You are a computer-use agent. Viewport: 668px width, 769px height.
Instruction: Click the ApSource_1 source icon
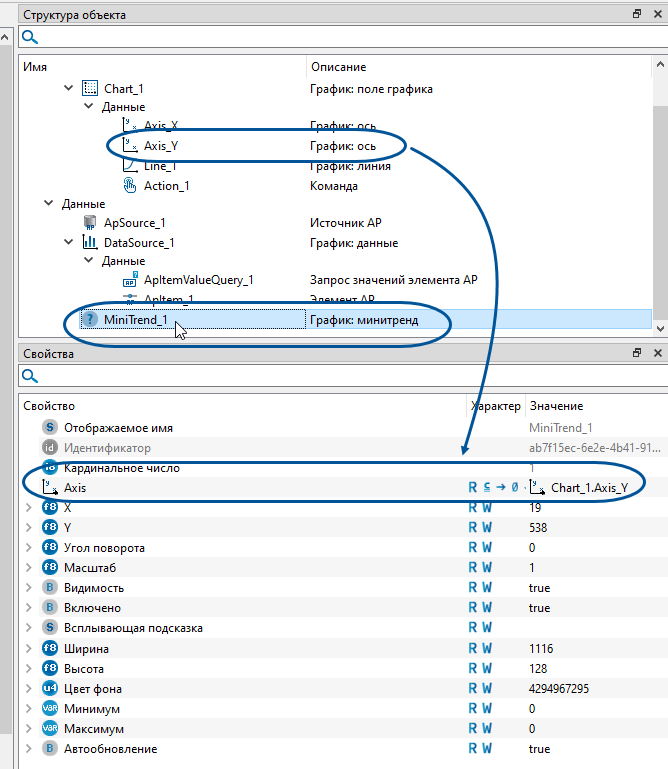click(89, 223)
